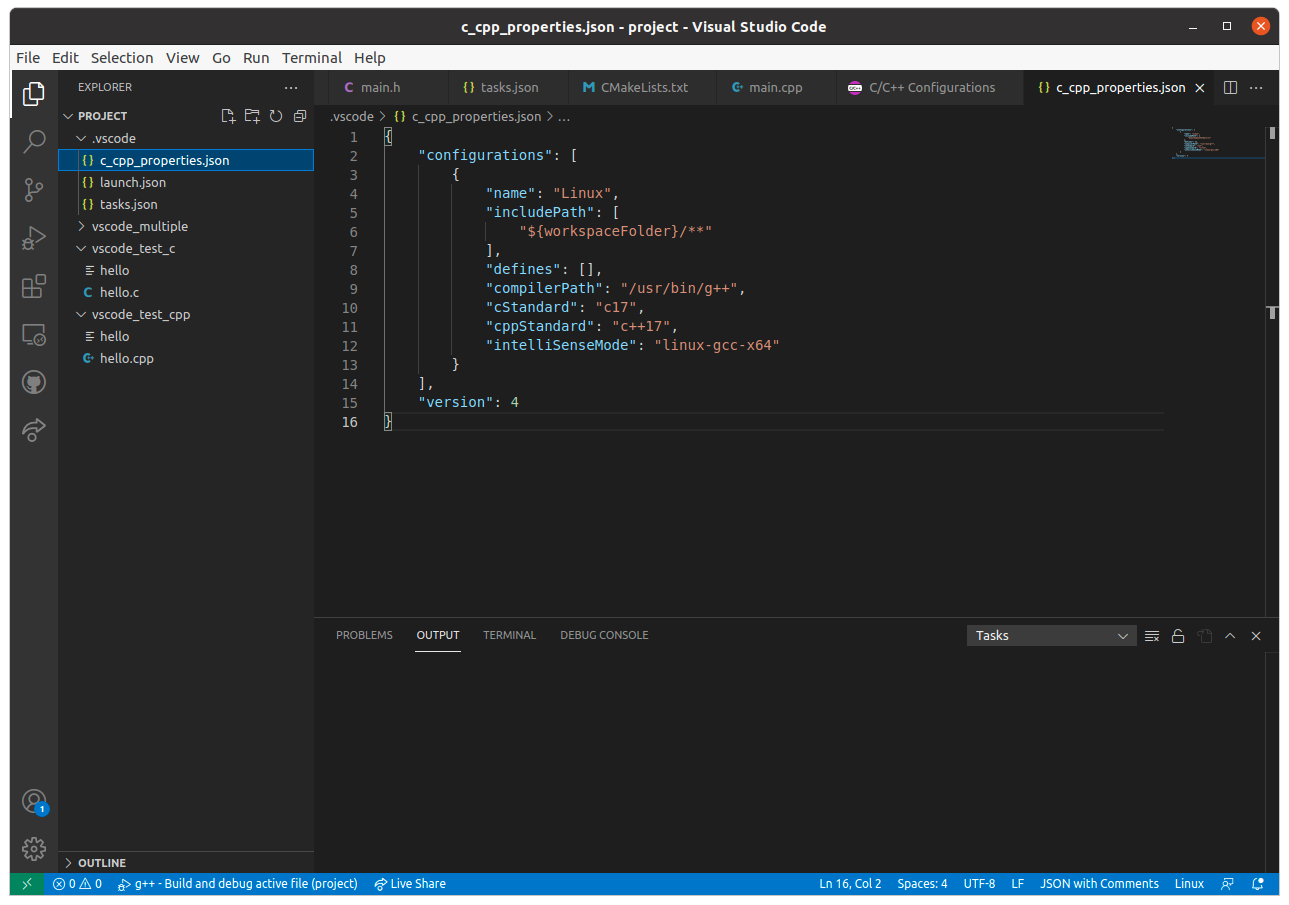Image resolution: width=1289 pixels, height=905 pixels.
Task: Switch to the main.cpp tab
Action: tap(777, 88)
